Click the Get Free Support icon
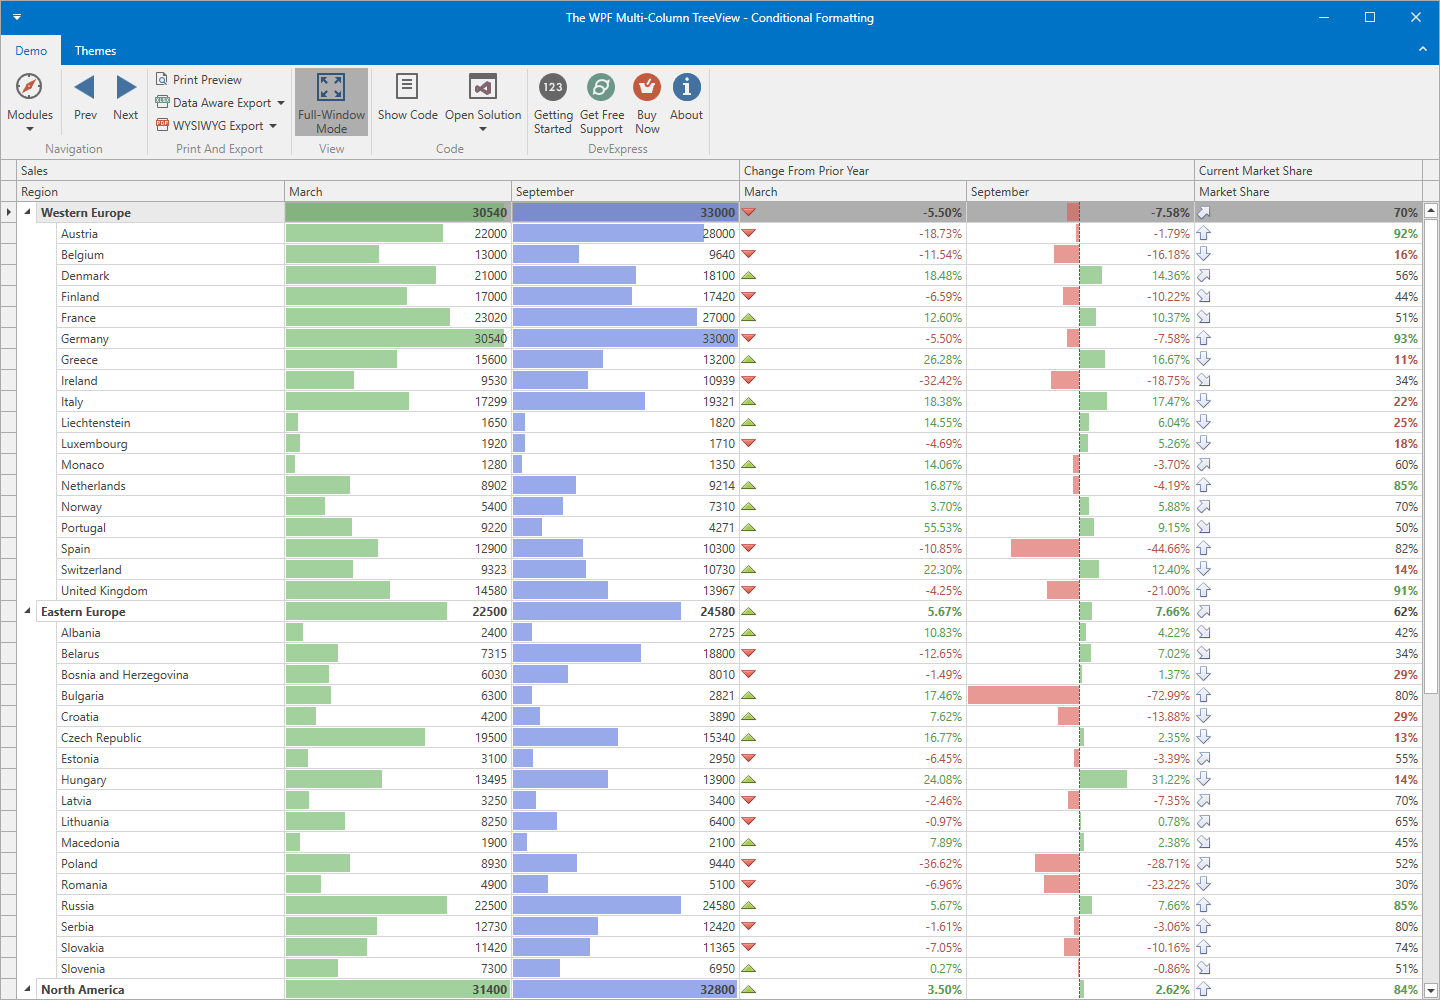The image size is (1440, 1000). point(601,87)
